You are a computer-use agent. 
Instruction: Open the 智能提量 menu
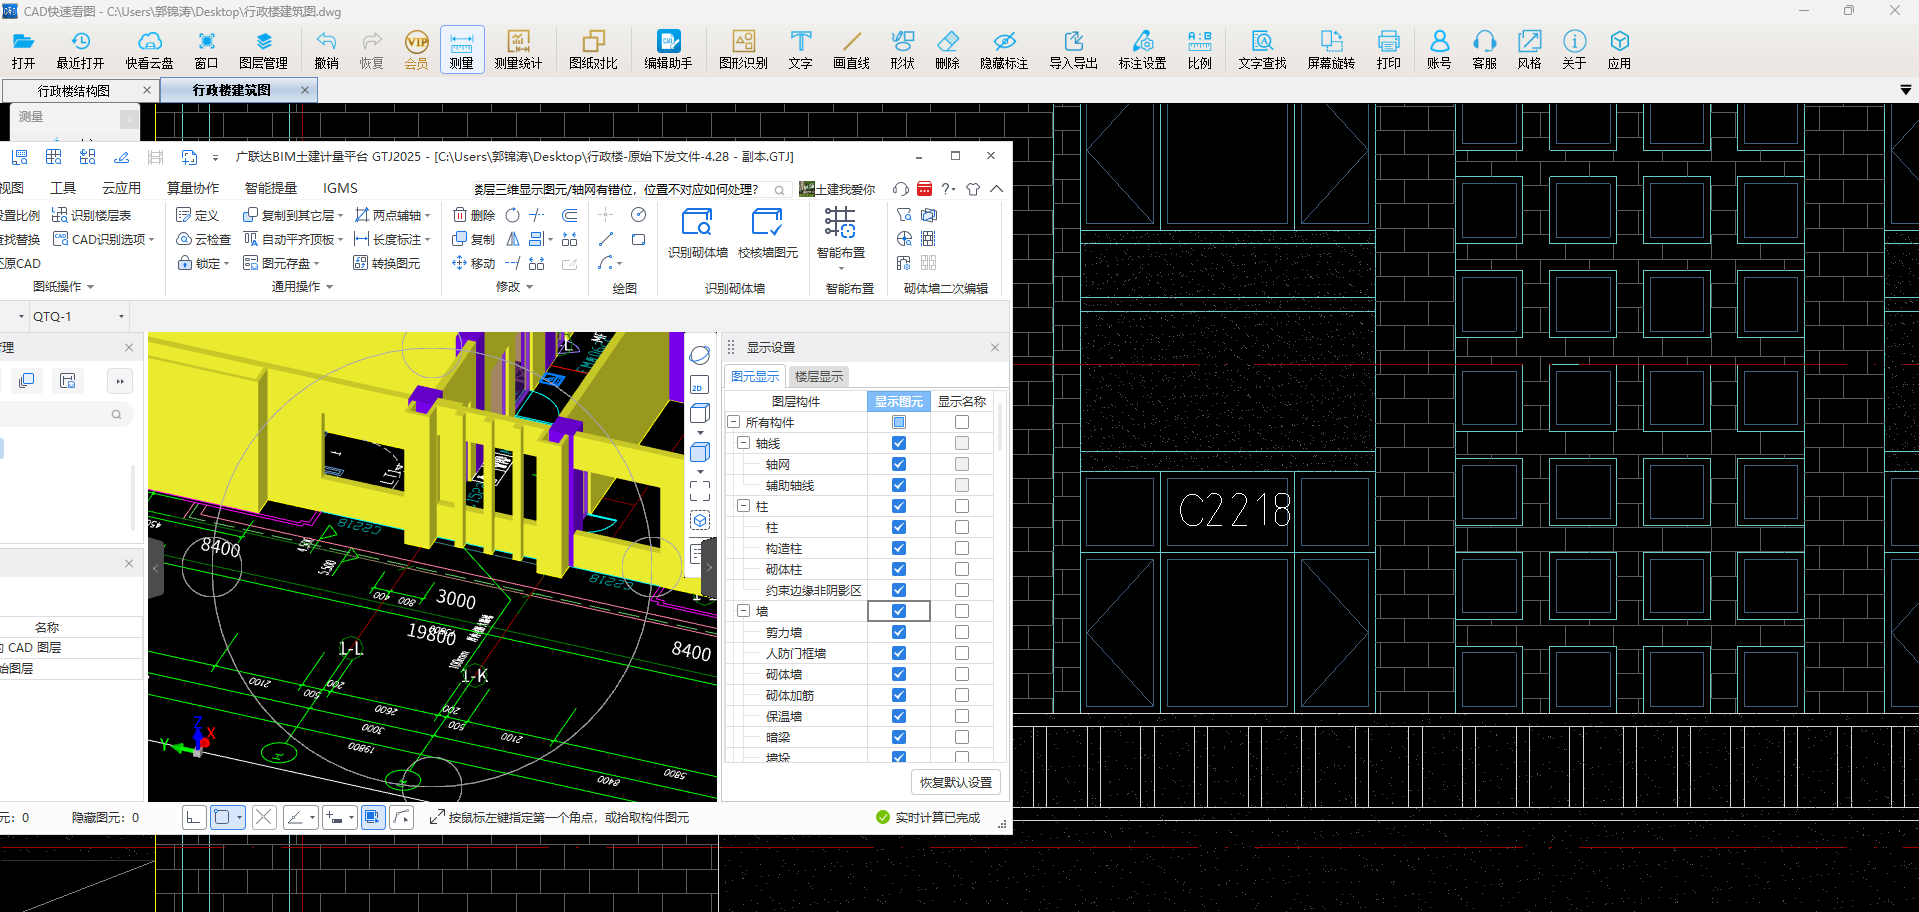(x=270, y=188)
